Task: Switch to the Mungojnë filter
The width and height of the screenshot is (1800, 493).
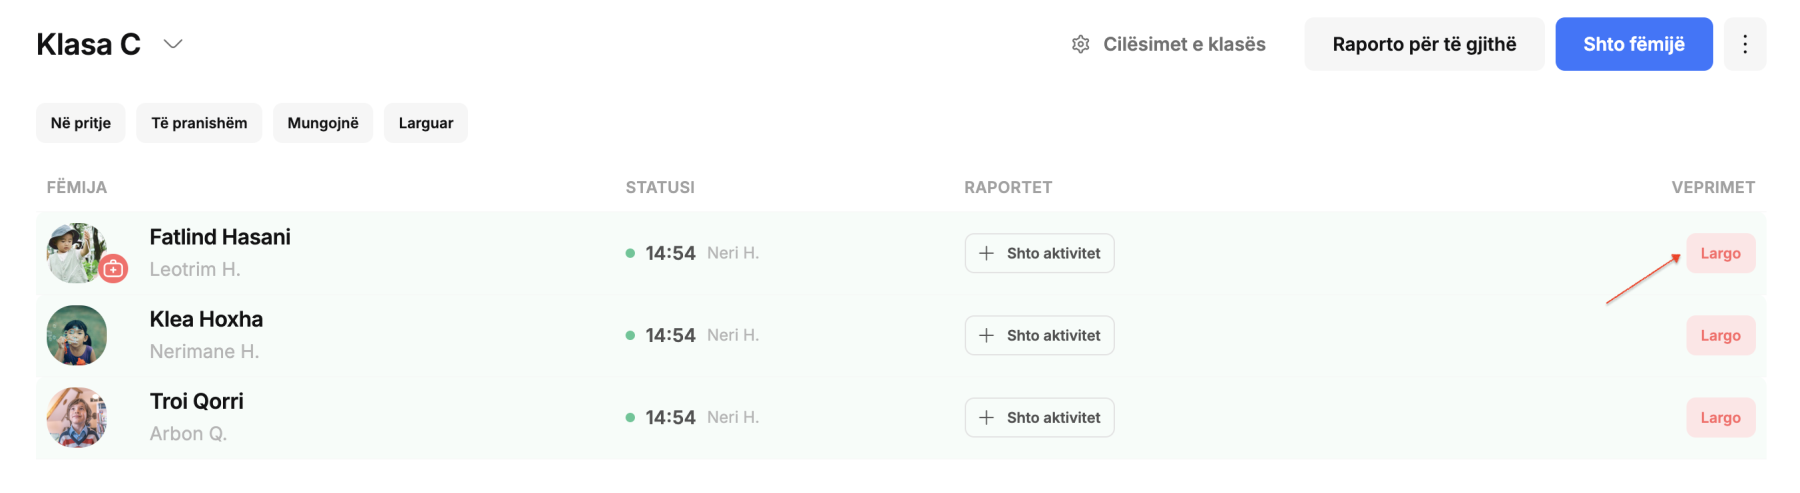Action: pos(323,123)
